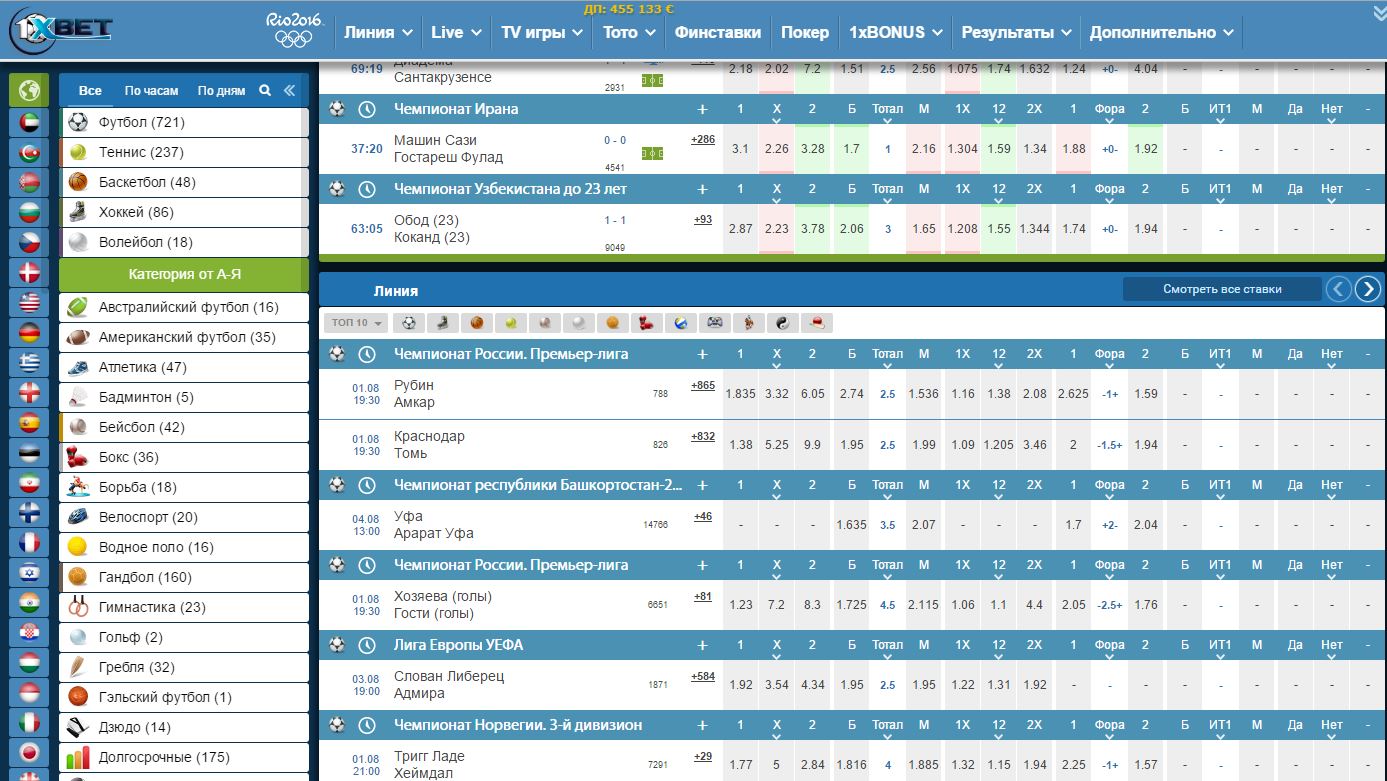
Task: Click the right arrow to scroll Линия leagues
Action: (x=1368, y=288)
